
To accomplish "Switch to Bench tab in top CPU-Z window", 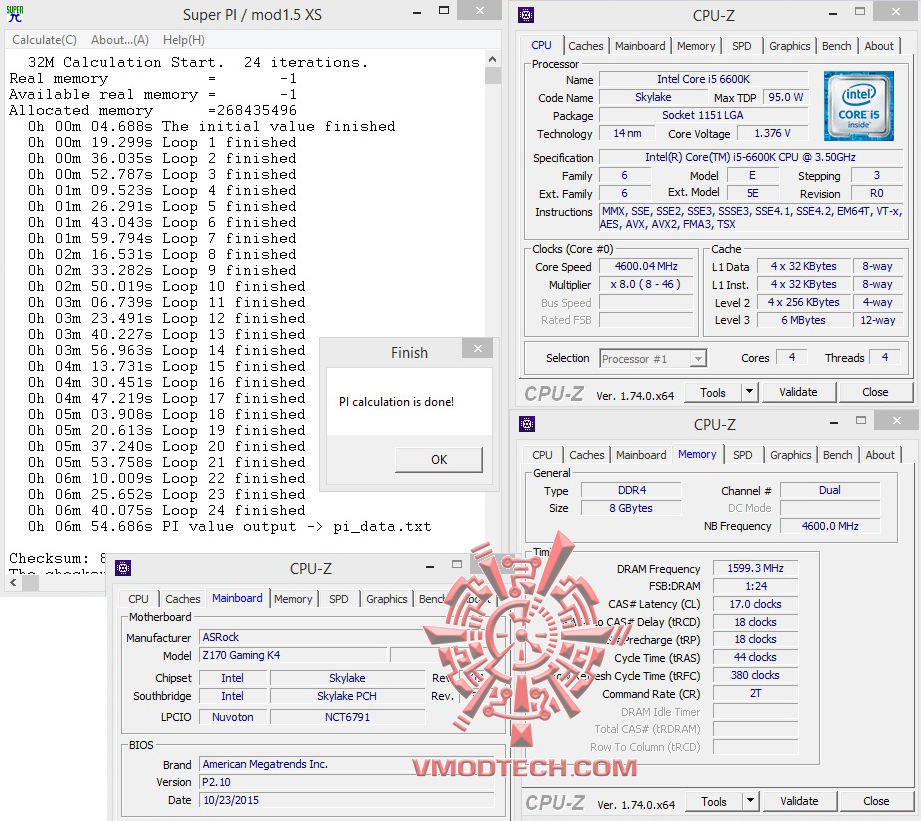I will click(836, 46).
